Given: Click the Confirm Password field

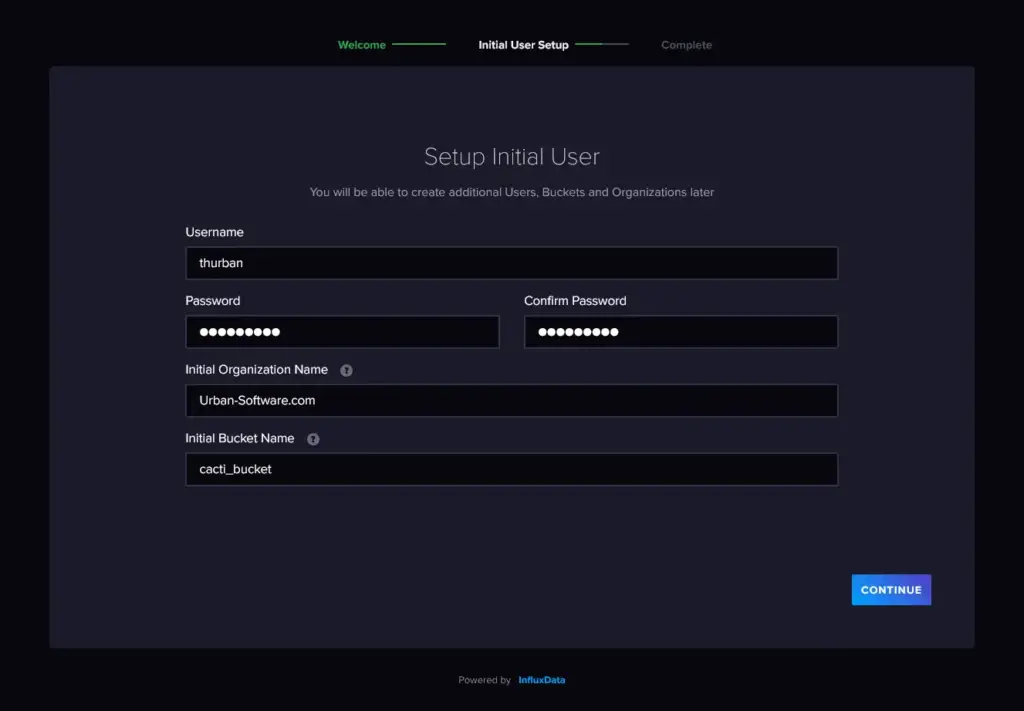Looking at the screenshot, I should point(680,331).
